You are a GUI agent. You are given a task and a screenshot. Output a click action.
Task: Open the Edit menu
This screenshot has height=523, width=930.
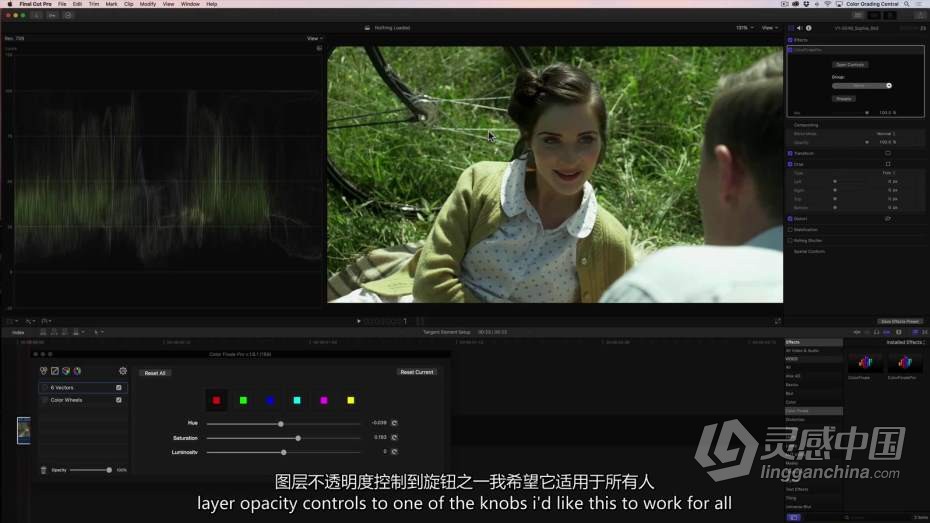[x=77, y=4]
